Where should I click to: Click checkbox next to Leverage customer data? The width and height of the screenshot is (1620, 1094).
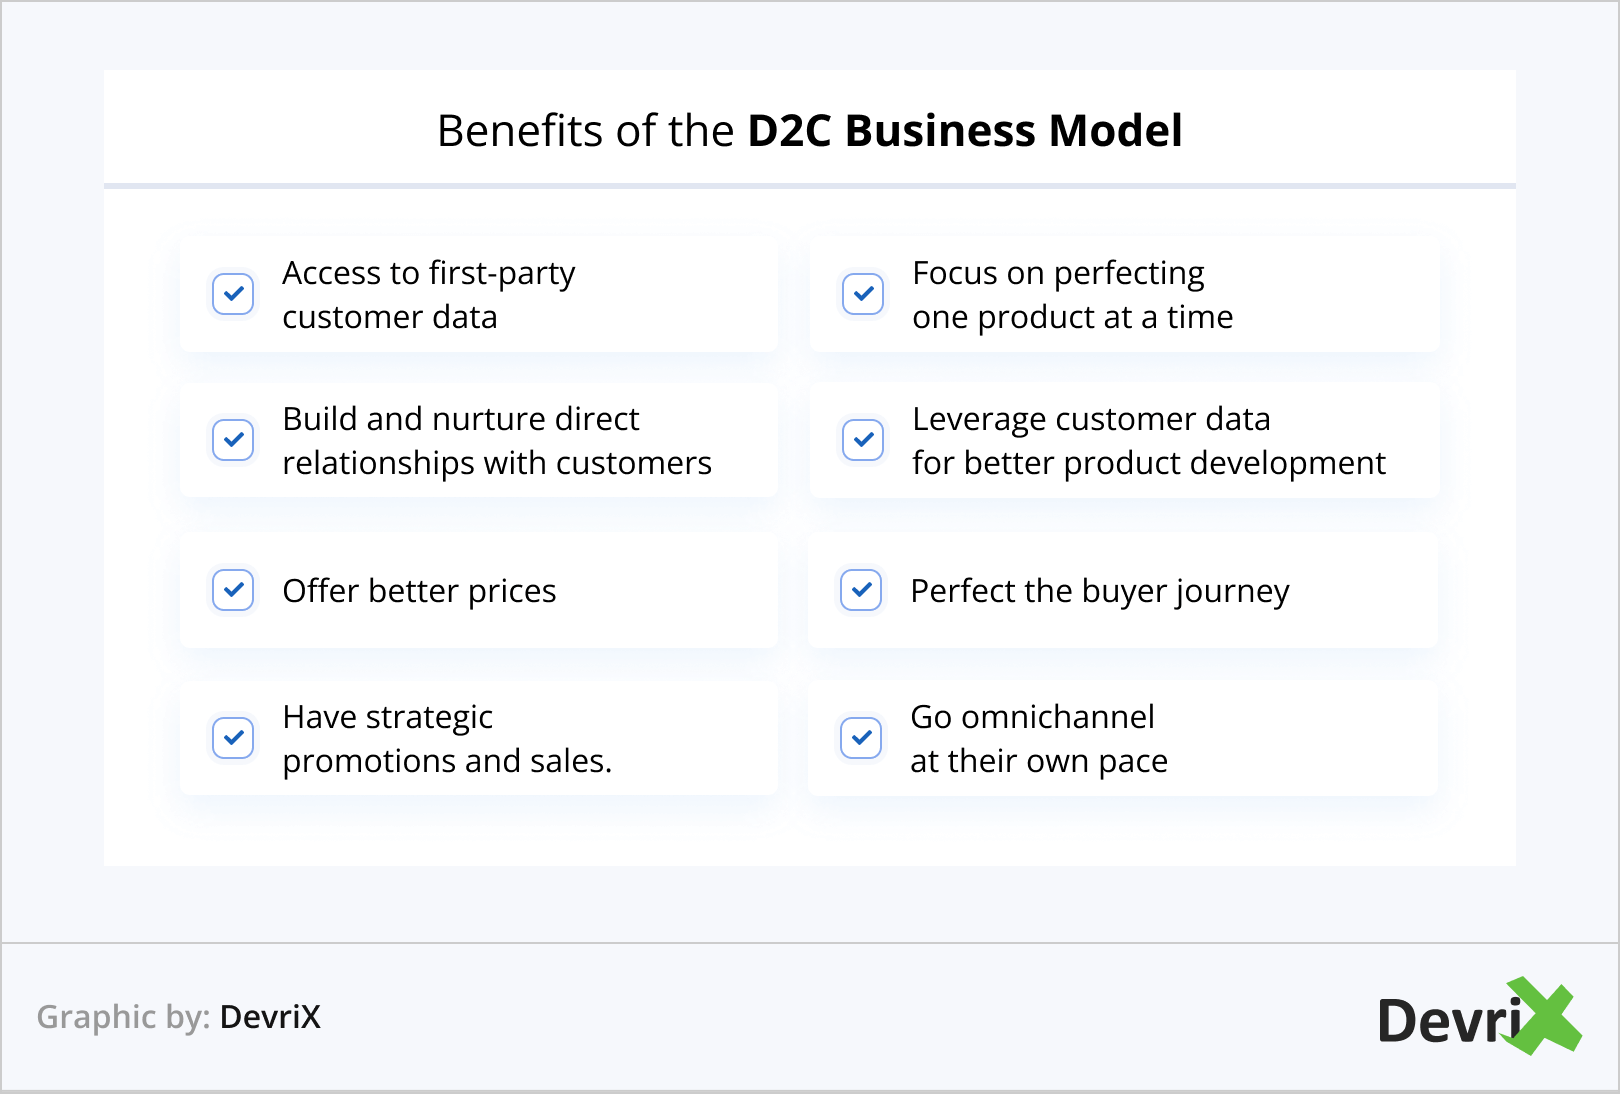click(863, 440)
